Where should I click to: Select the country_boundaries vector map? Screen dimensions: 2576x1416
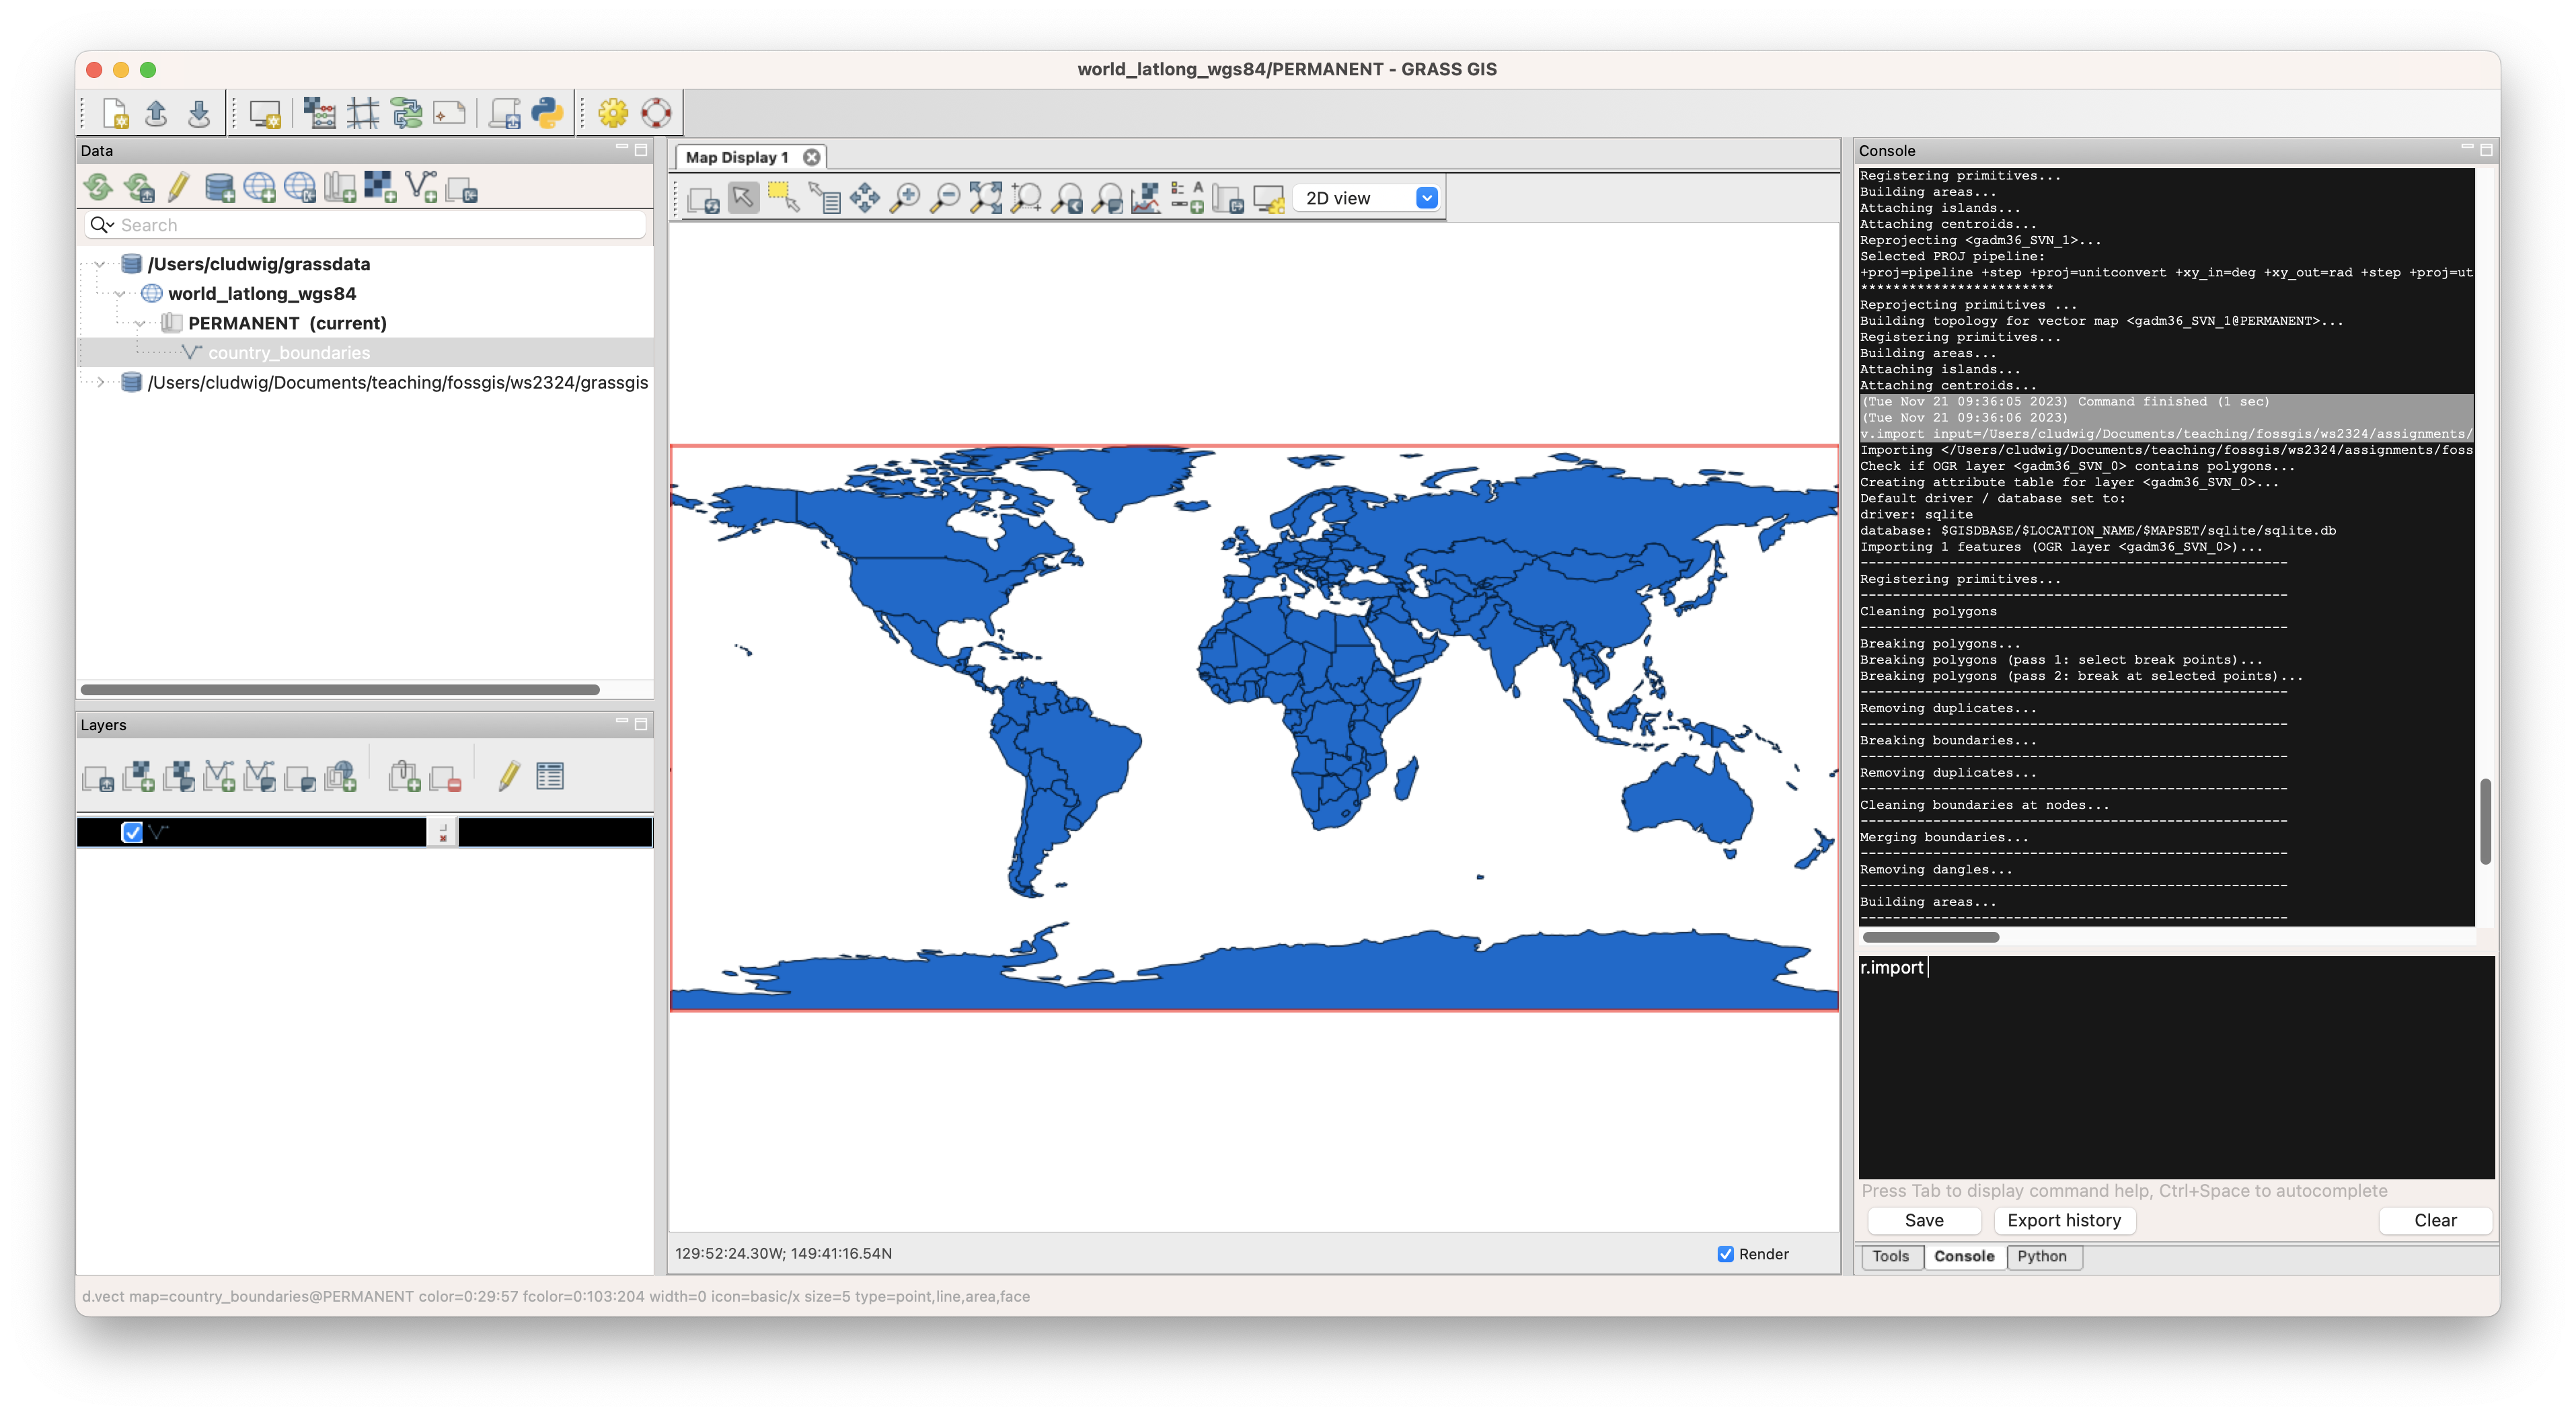(x=289, y=353)
